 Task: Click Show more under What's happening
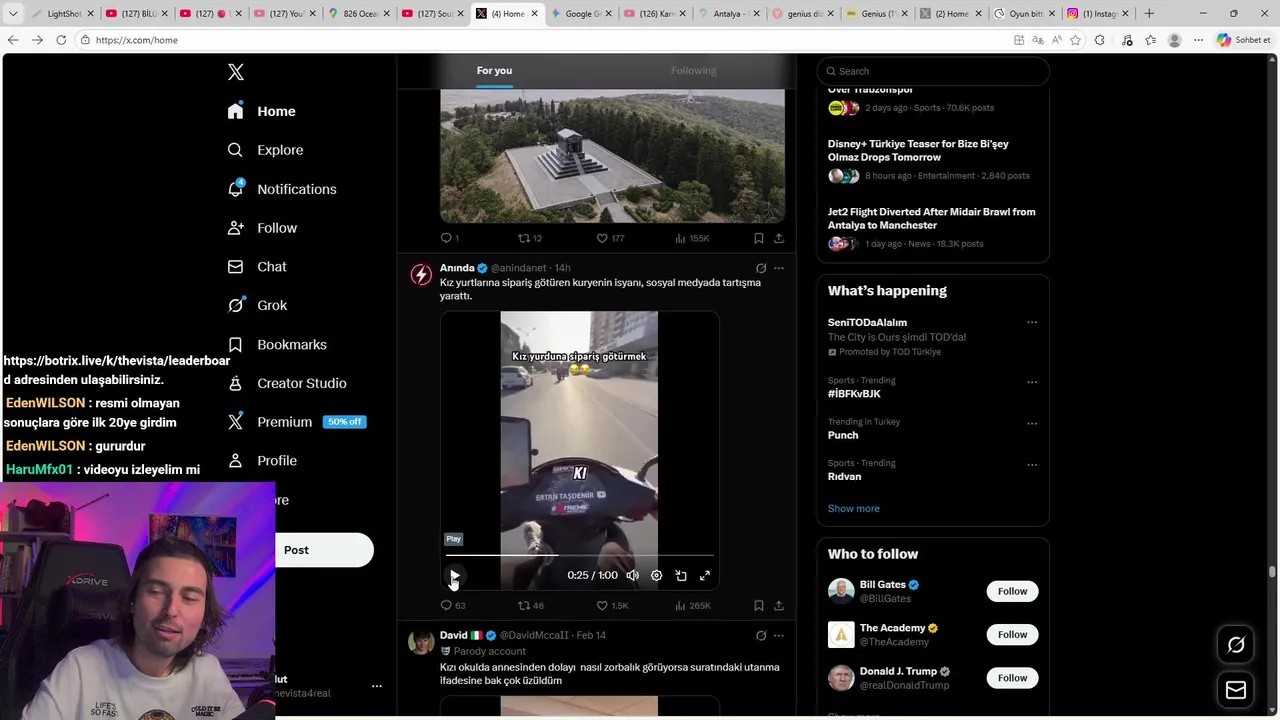click(x=854, y=509)
